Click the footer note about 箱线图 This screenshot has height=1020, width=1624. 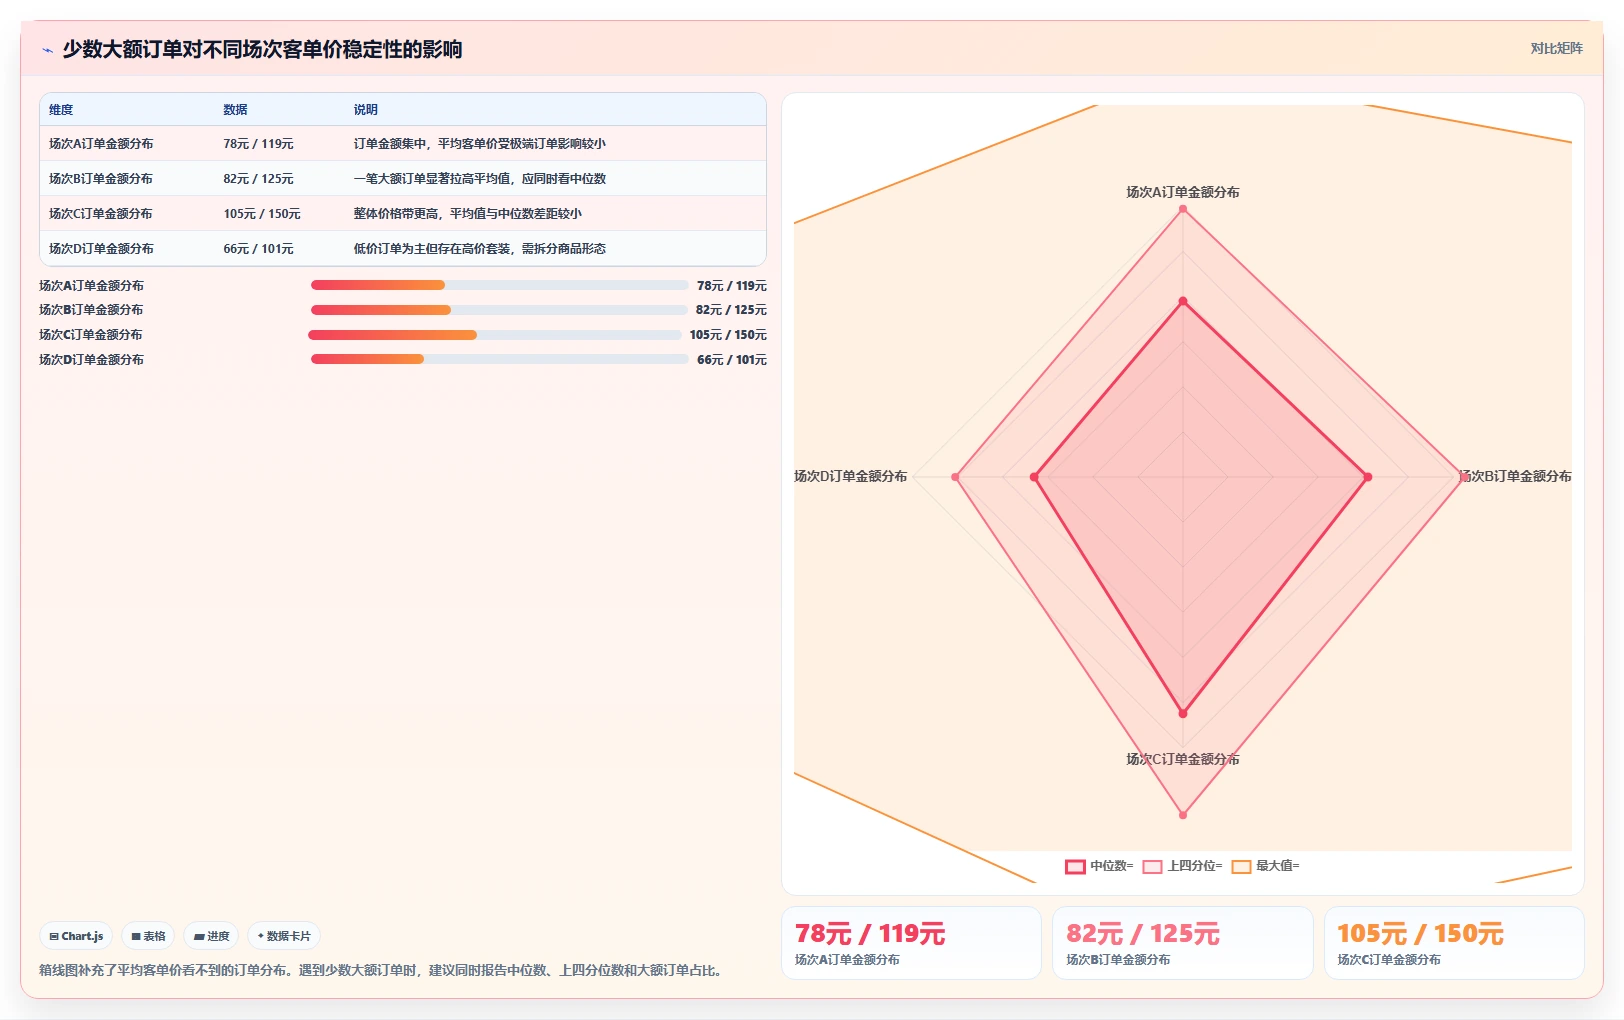tap(383, 970)
